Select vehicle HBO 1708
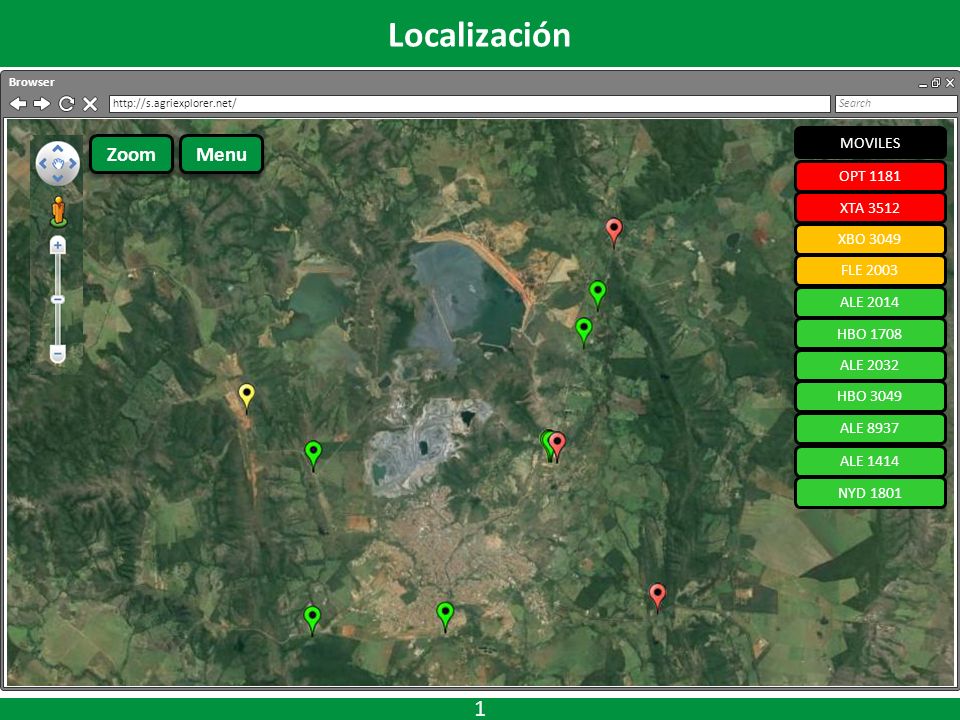This screenshot has height=720, width=960. click(870, 334)
